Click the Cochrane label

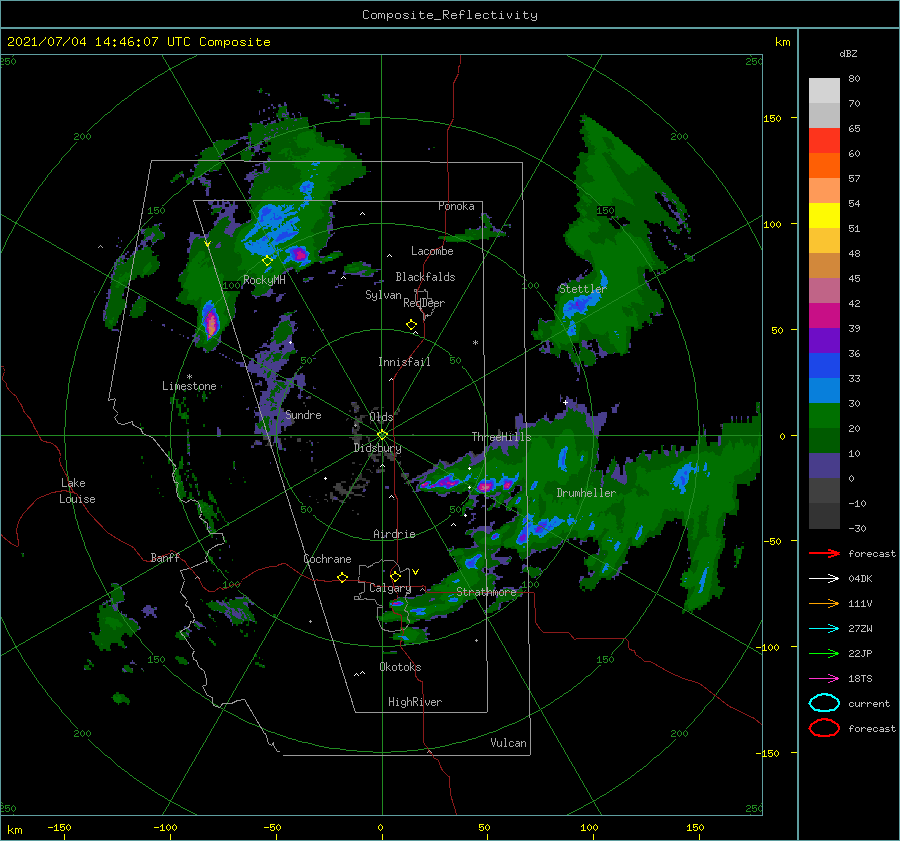click(x=327, y=559)
